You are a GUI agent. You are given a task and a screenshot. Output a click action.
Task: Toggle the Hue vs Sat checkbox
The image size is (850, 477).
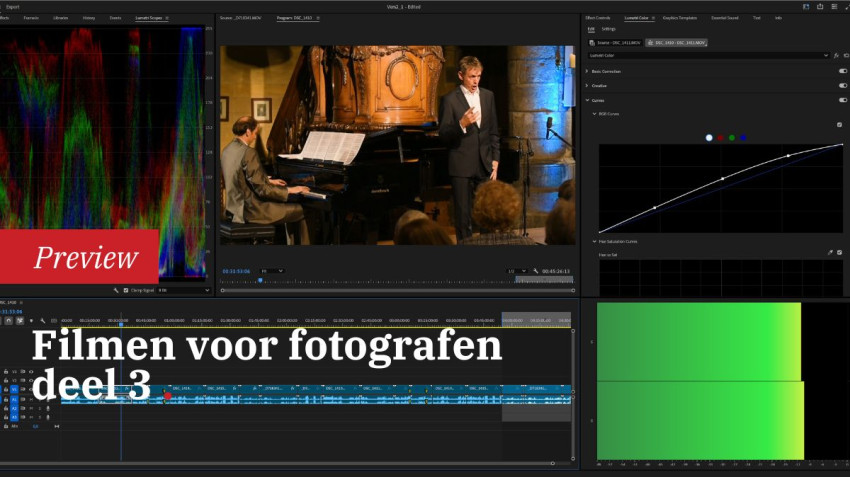(x=839, y=253)
